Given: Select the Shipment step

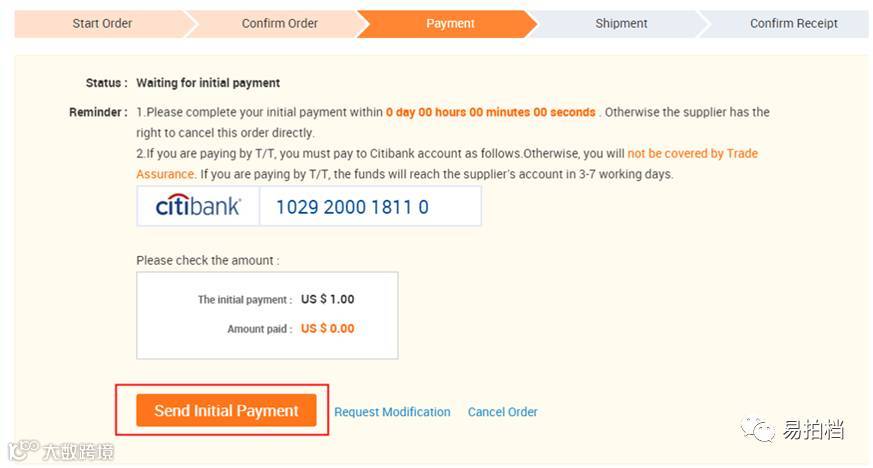Looking at the screenshot, I should [x=621, y=23].
